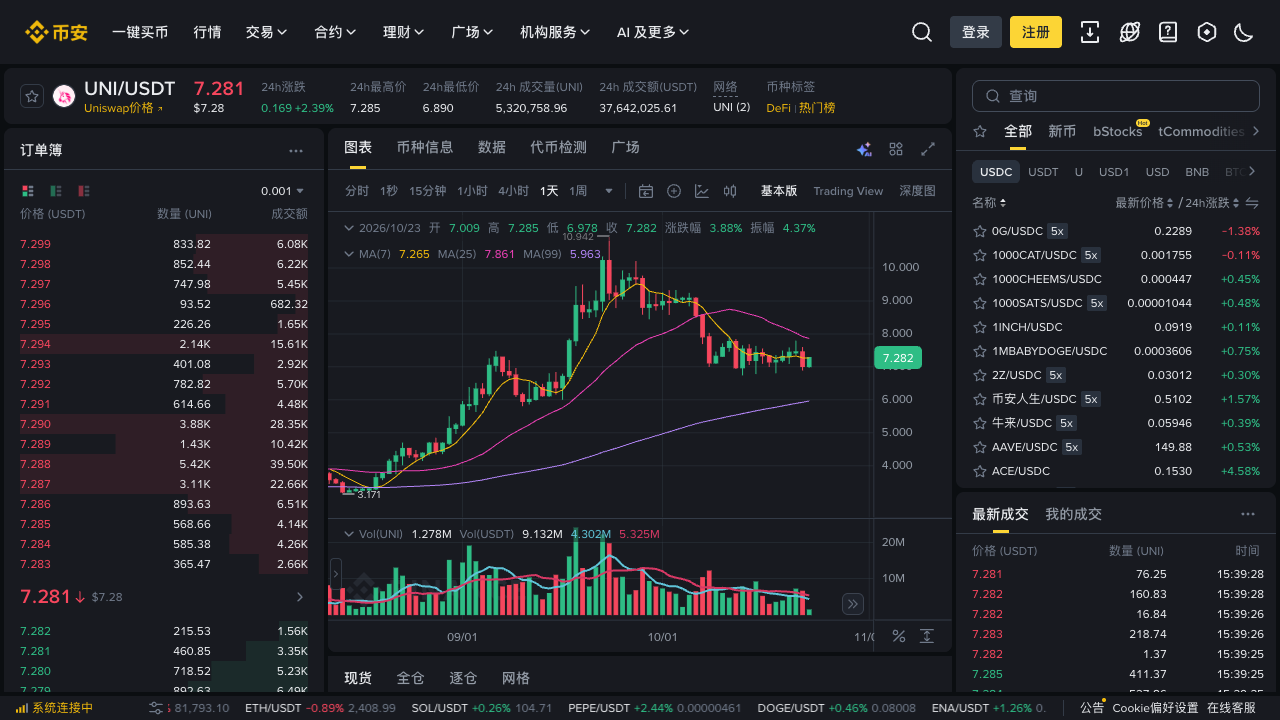Open the 合约 dropdown menu
This screenshot has width=1280, height=720.
click(x=335, y=32)
